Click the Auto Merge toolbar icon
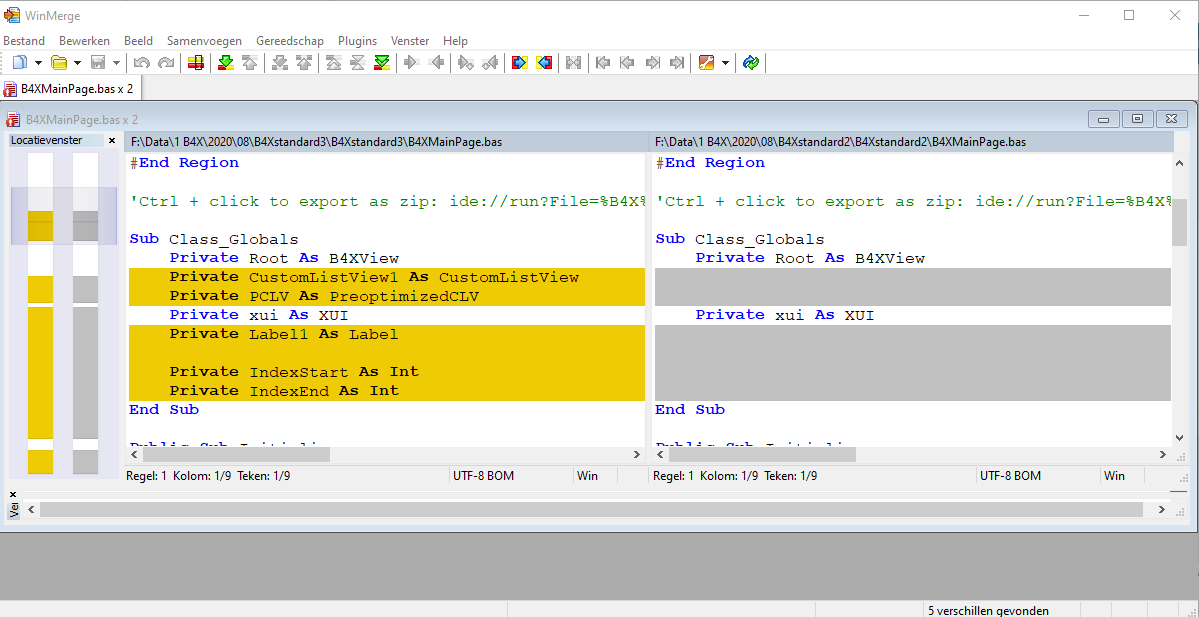 point(574,63)
